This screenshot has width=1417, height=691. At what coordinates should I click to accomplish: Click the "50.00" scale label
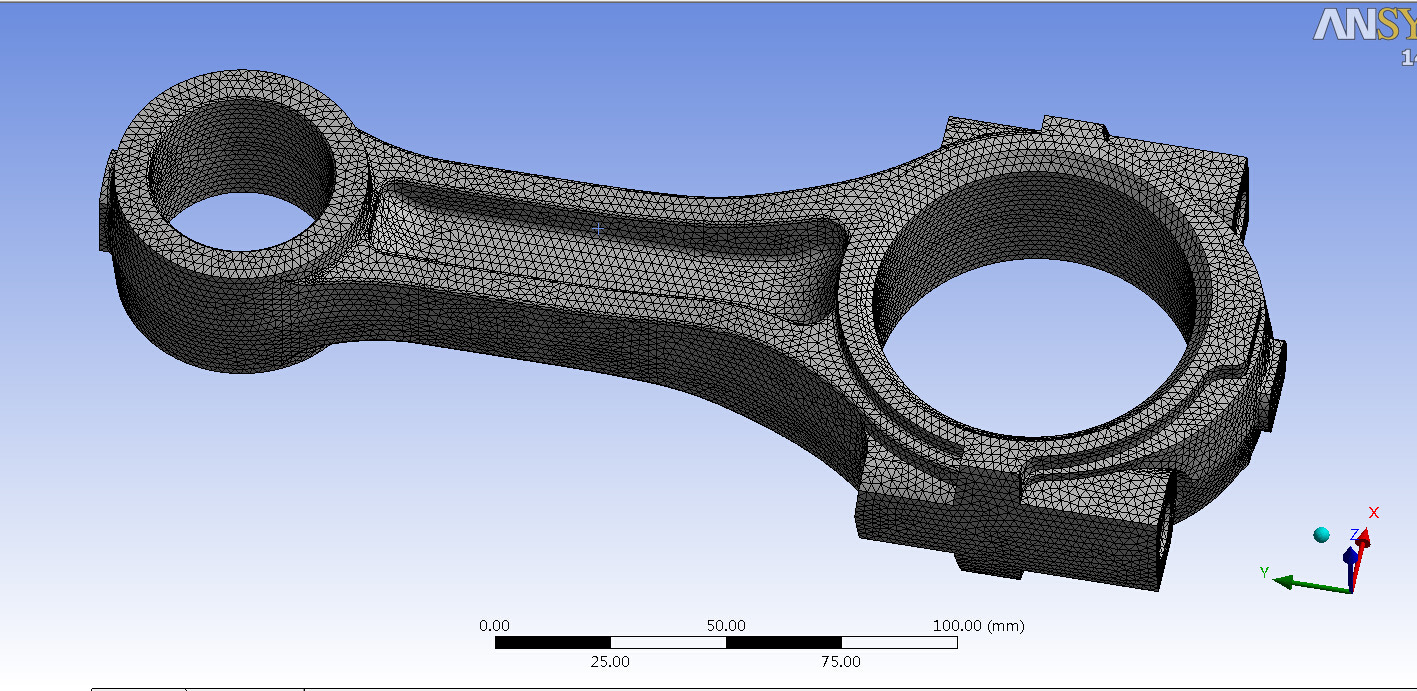tap(726, 626)
